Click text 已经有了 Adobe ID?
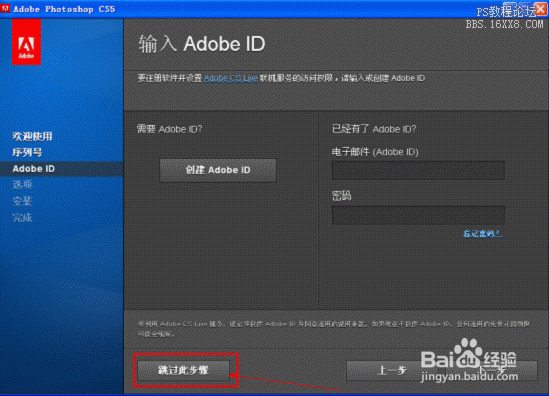 pos(374,129)
